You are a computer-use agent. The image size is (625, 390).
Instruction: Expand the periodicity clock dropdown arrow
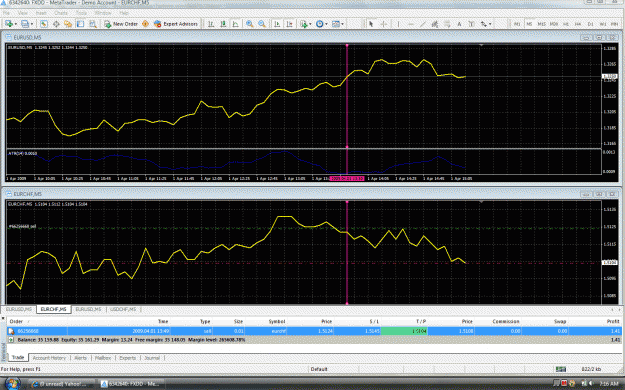pos(326,24)
